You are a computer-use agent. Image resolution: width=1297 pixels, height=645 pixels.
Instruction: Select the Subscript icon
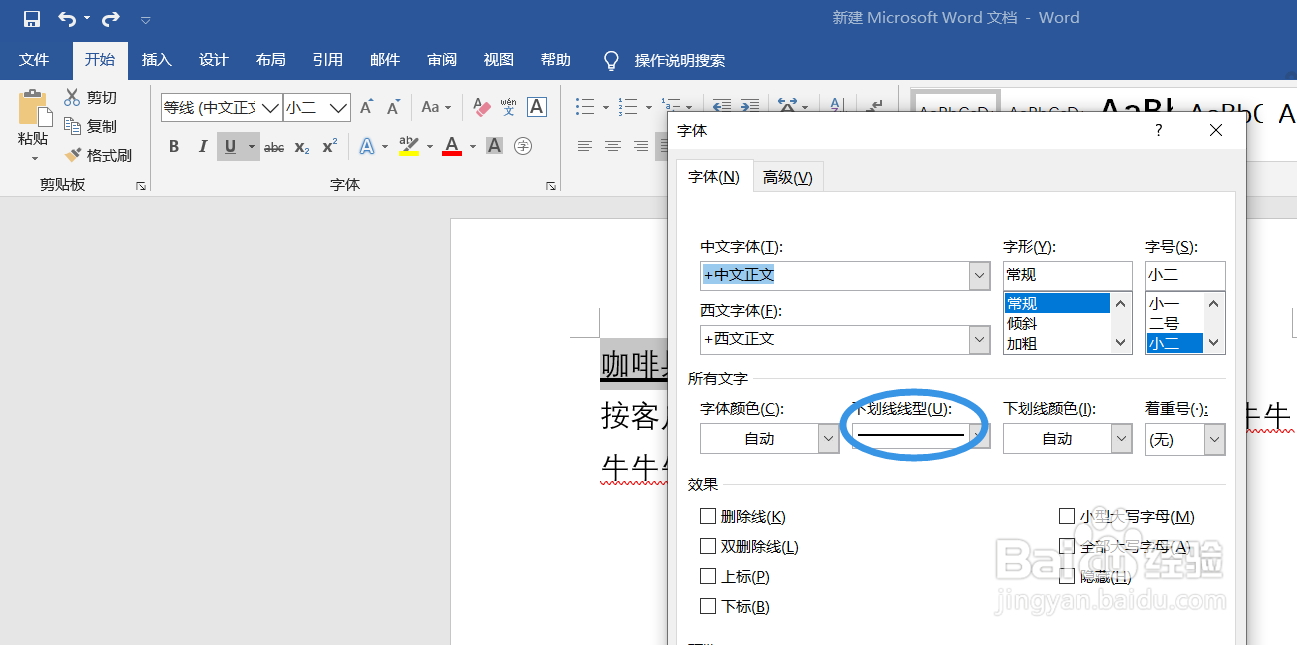301,146
